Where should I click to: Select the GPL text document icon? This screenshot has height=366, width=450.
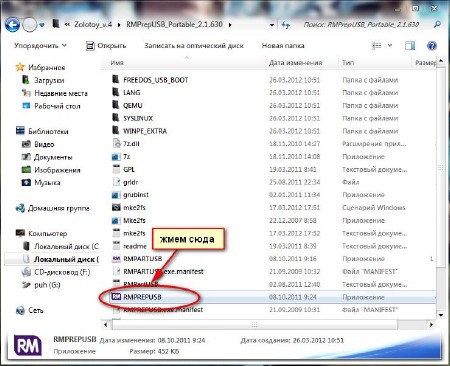tap(116, 169)
